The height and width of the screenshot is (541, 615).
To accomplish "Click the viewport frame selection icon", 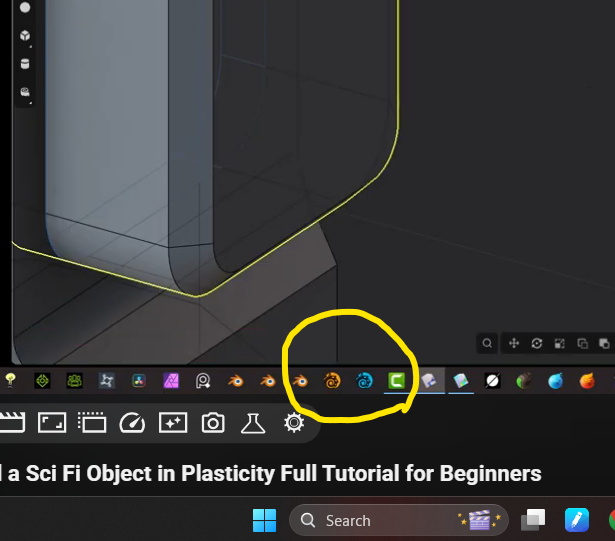I will 559,344.
